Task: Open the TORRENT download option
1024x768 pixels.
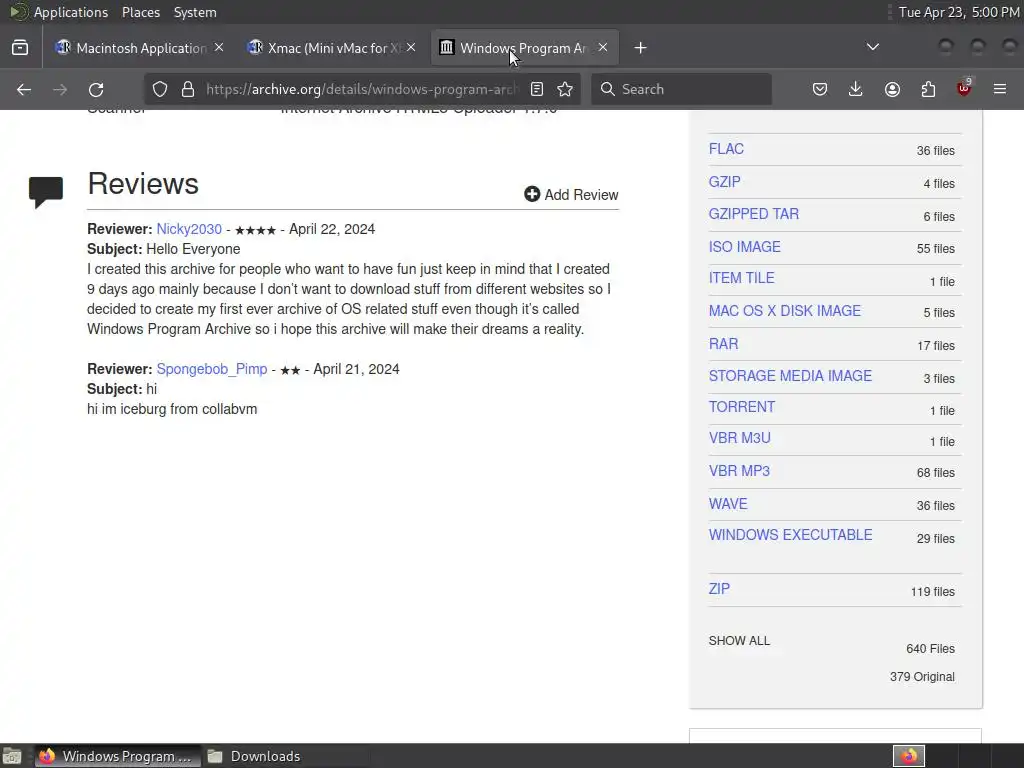Action: tap(742, 407)
